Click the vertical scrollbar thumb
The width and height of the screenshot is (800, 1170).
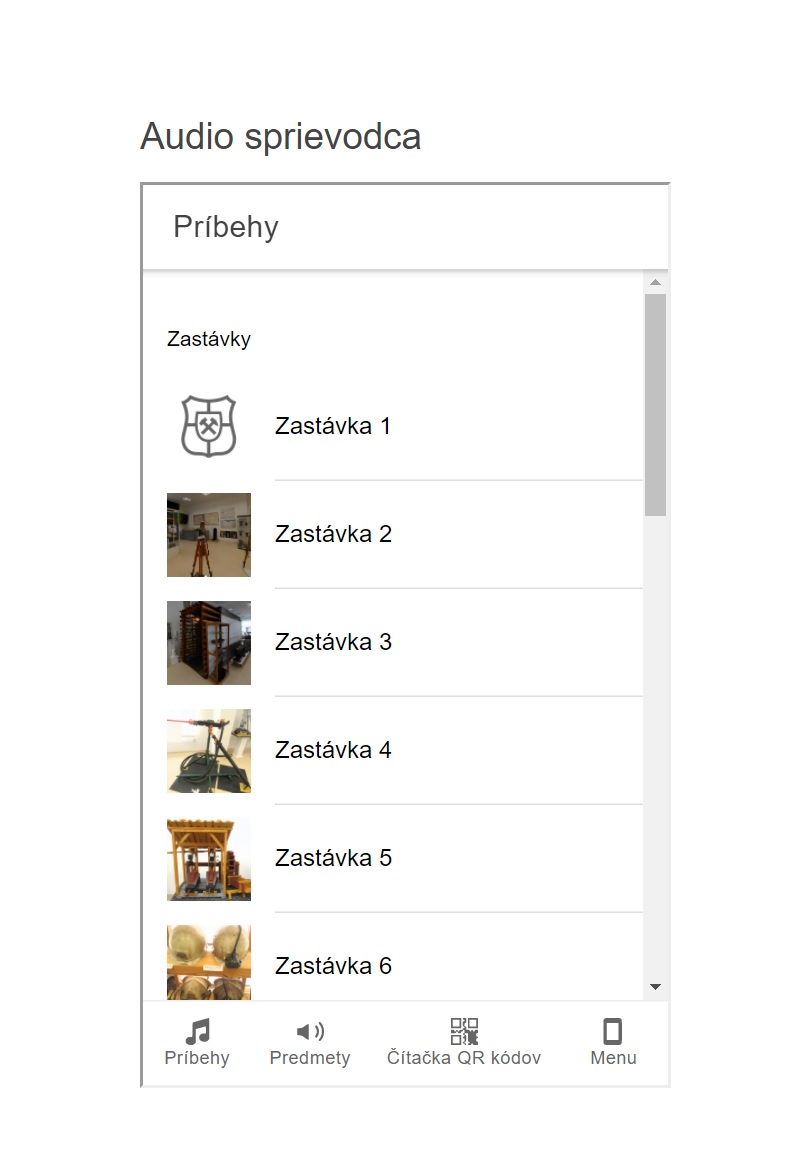pos(655,404)
